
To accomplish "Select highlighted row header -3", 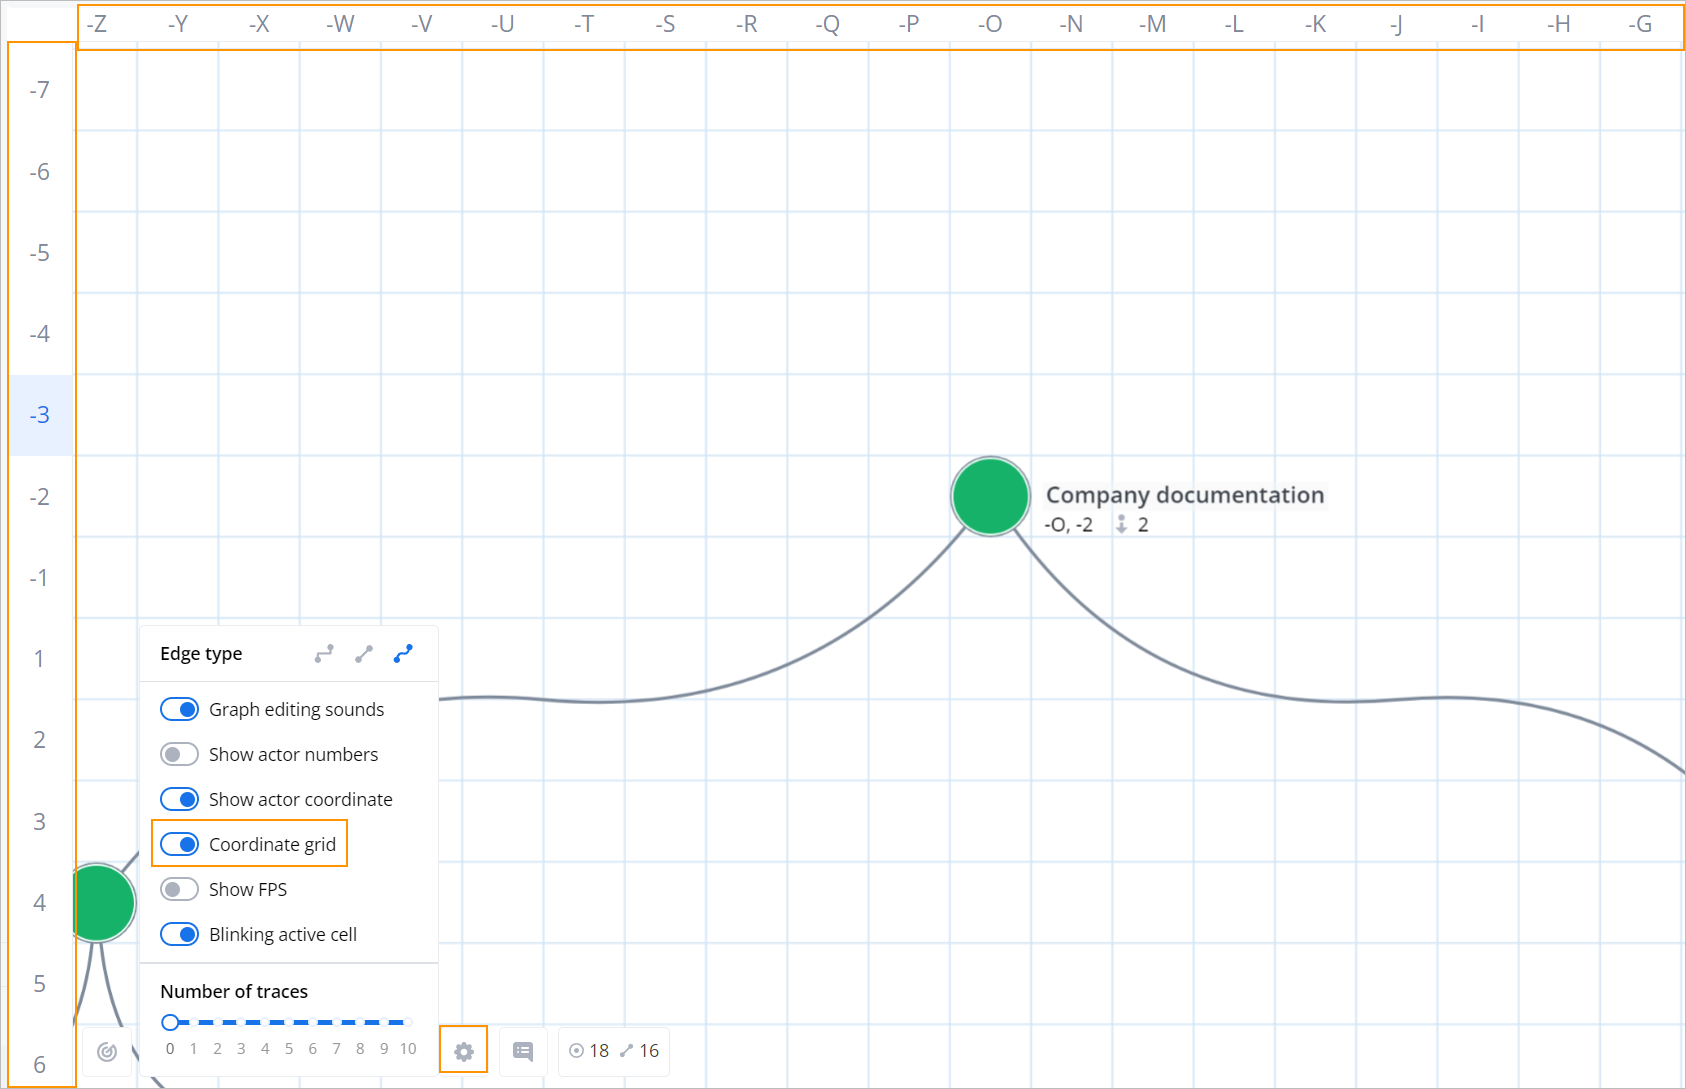I will [40, 415].
